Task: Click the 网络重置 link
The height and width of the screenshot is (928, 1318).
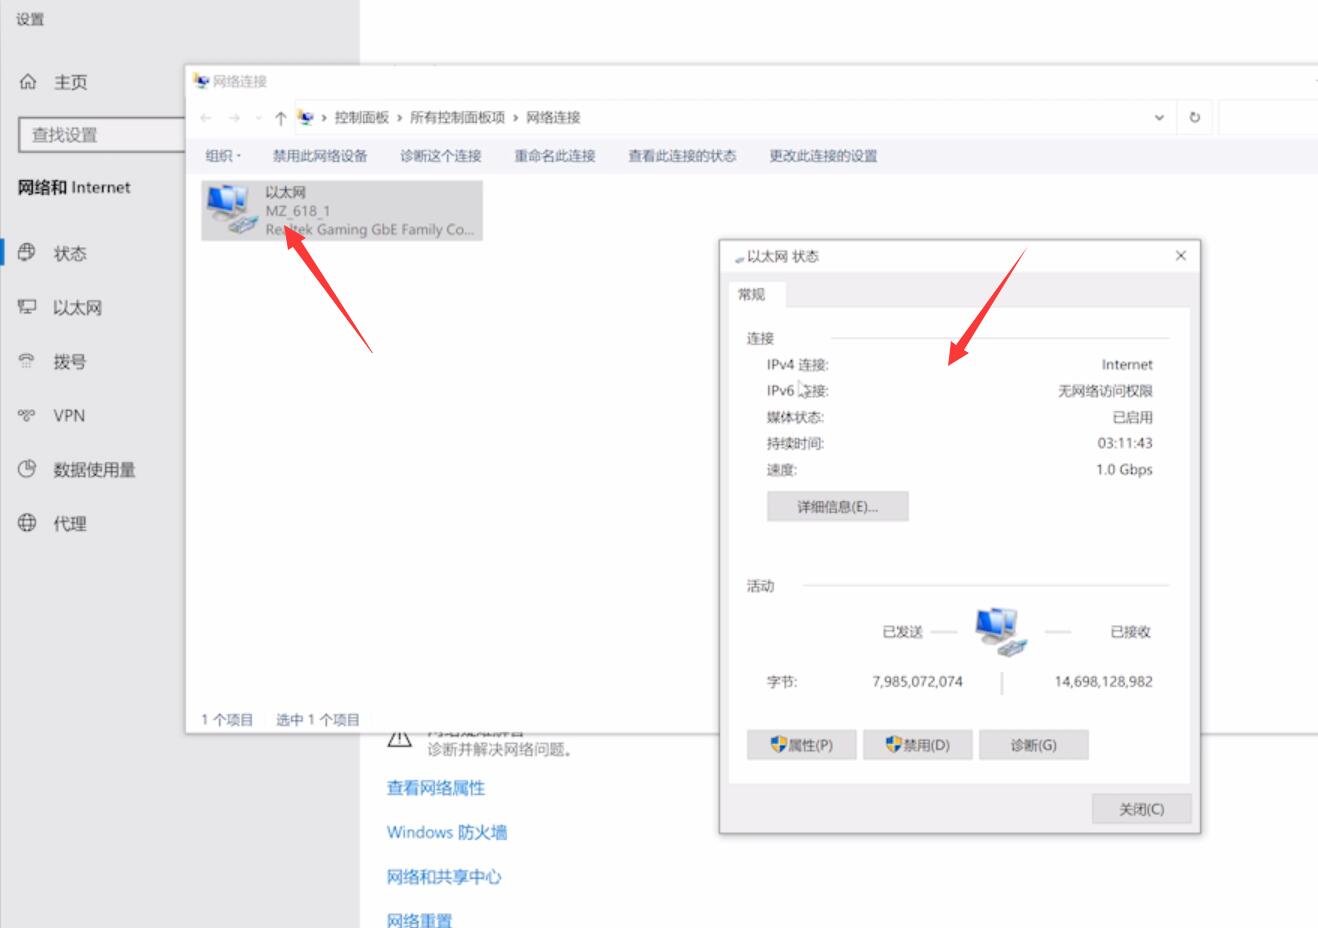Action: [x=419, y=920]
